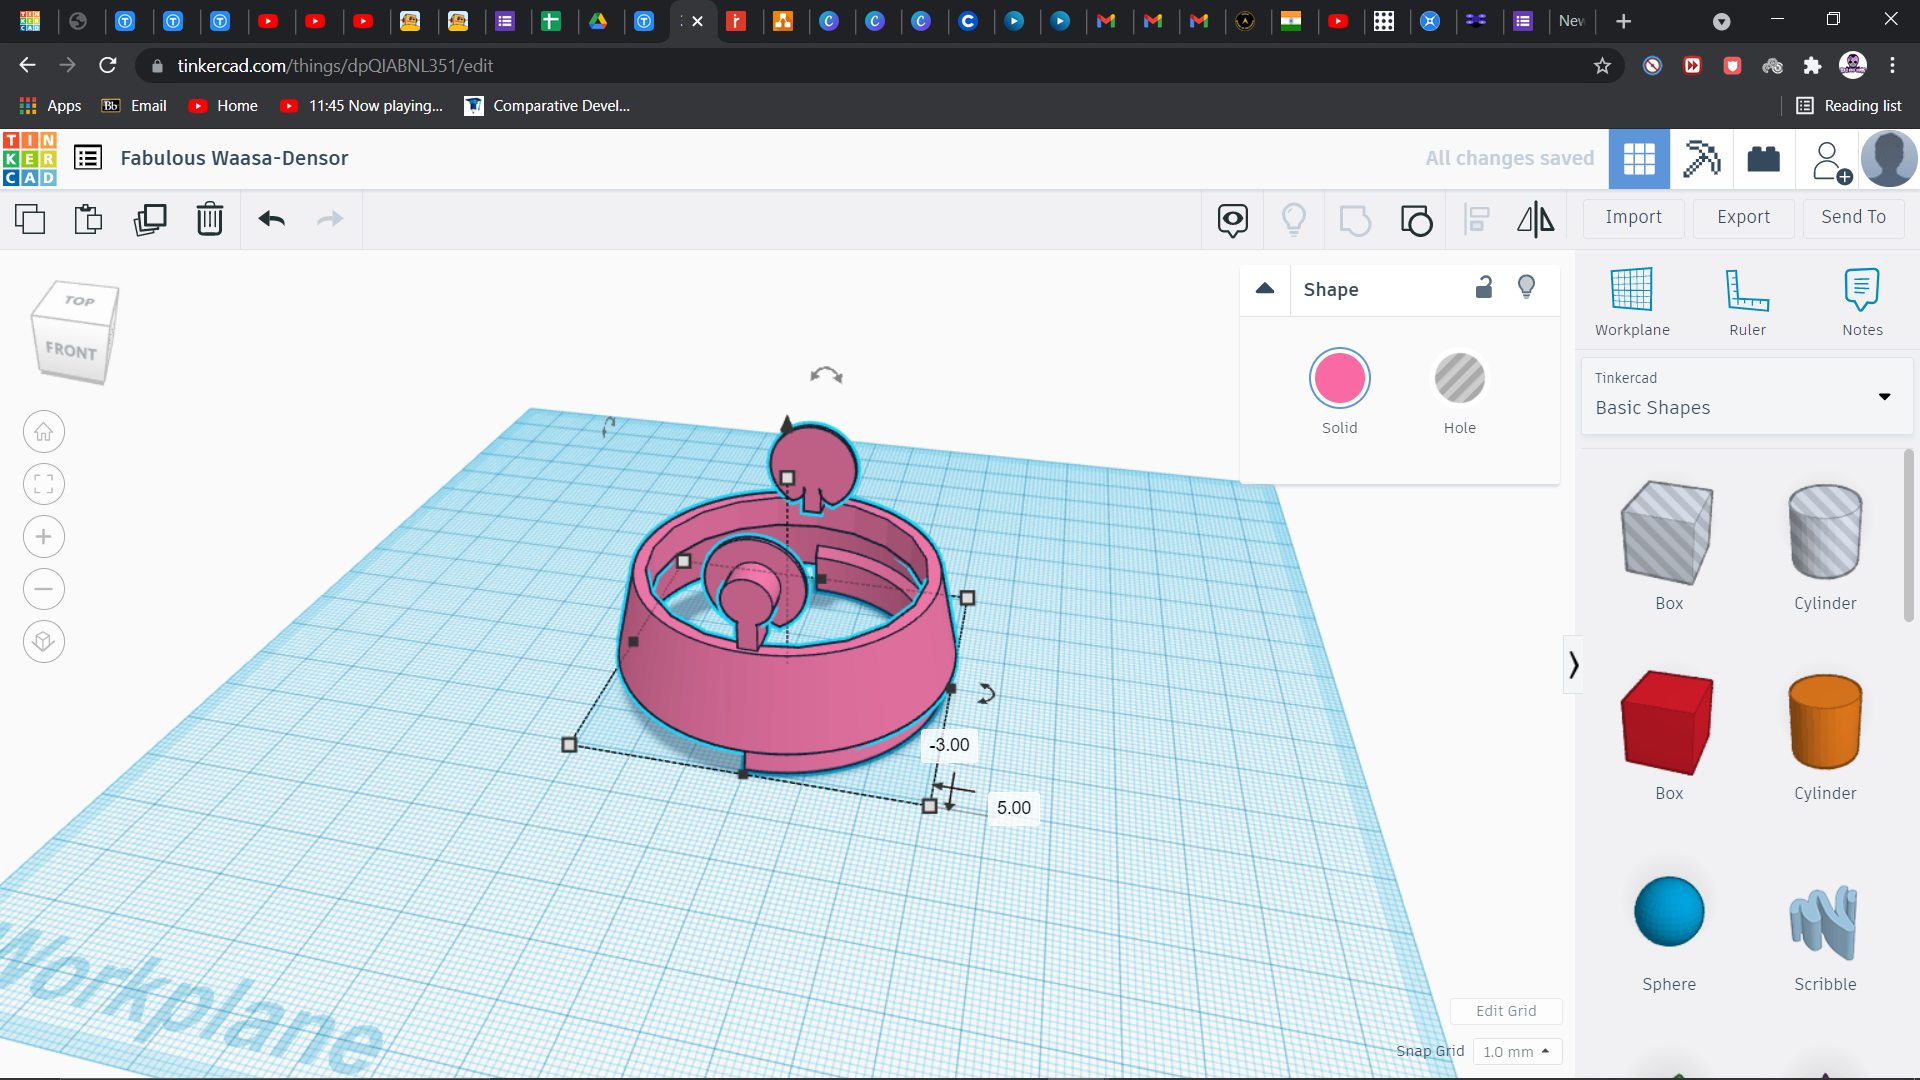Pick the pink Solid color swatch
The height and width of the screenshot is (1080, 1920).
click(1339, 379)
